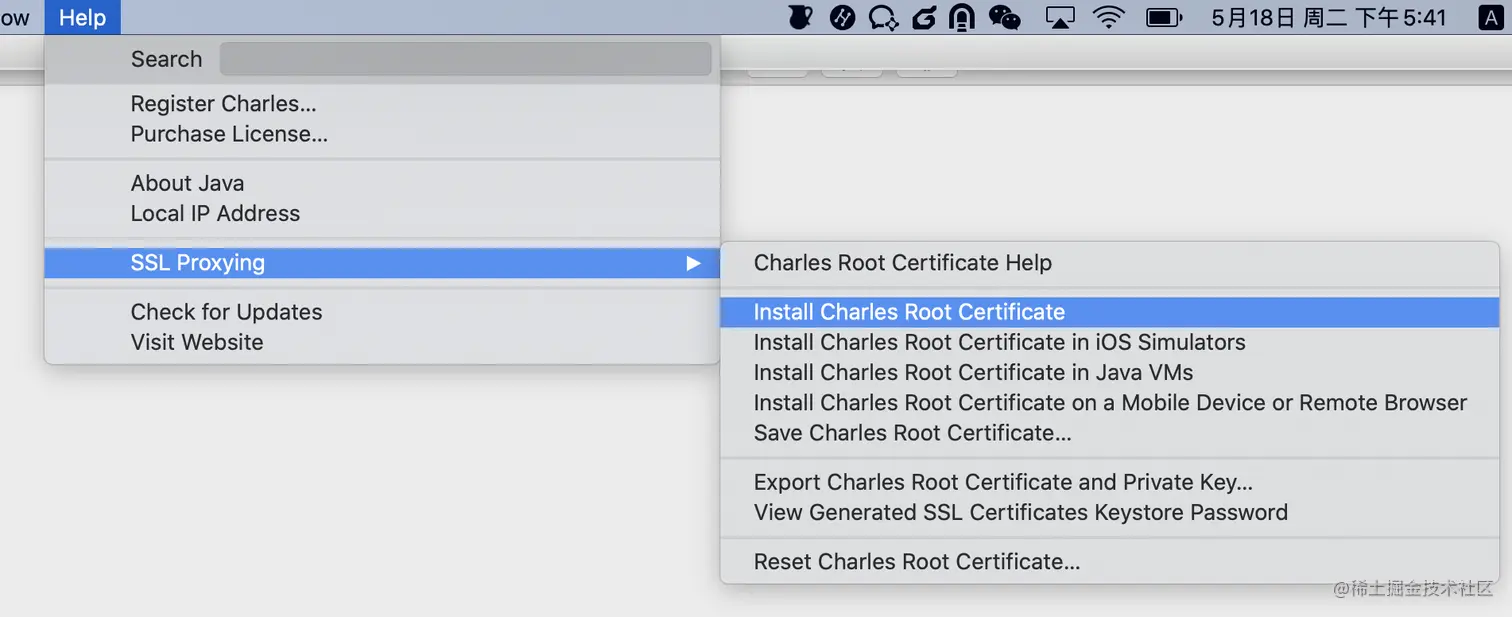View Generated SSL Certificates Keystore Password
The height and width of the screenshot is (617, 1512).
click(x=1110, y=512)
